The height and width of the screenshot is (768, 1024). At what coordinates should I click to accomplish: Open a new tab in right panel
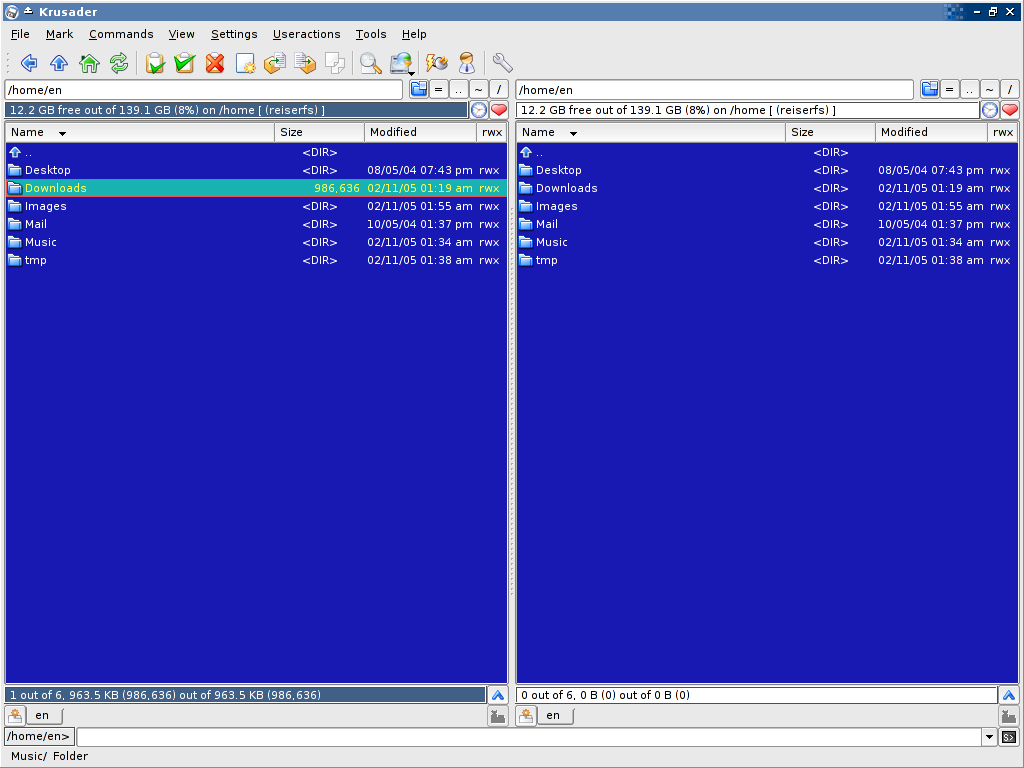pyautogui.click(x=526, y=716)
